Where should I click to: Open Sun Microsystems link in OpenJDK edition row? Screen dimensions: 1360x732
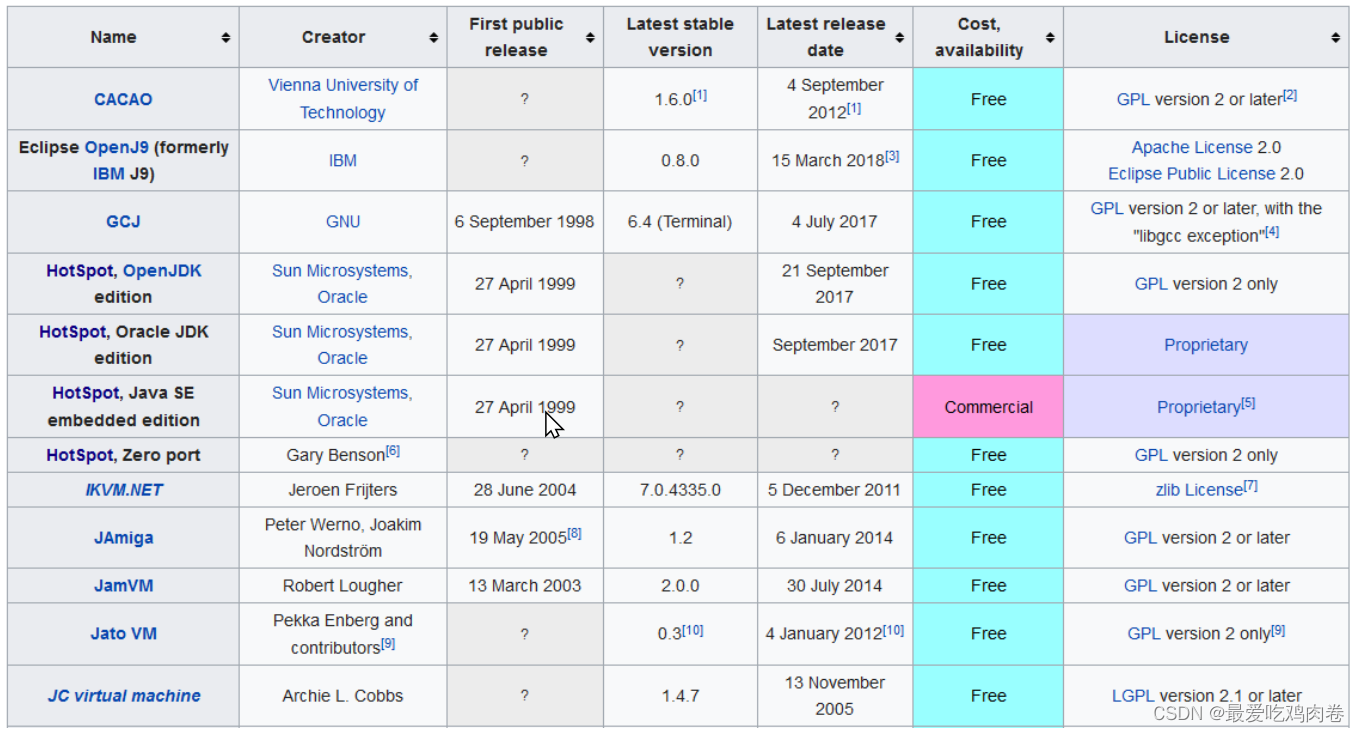342,271
